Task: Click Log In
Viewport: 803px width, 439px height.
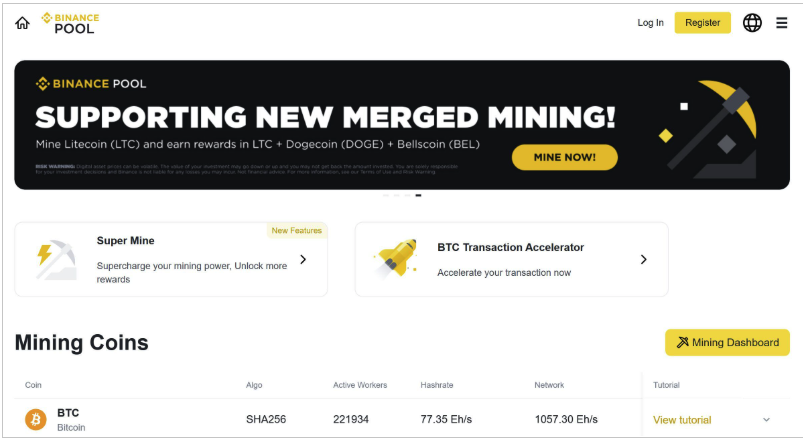Action: pos(650,23)
